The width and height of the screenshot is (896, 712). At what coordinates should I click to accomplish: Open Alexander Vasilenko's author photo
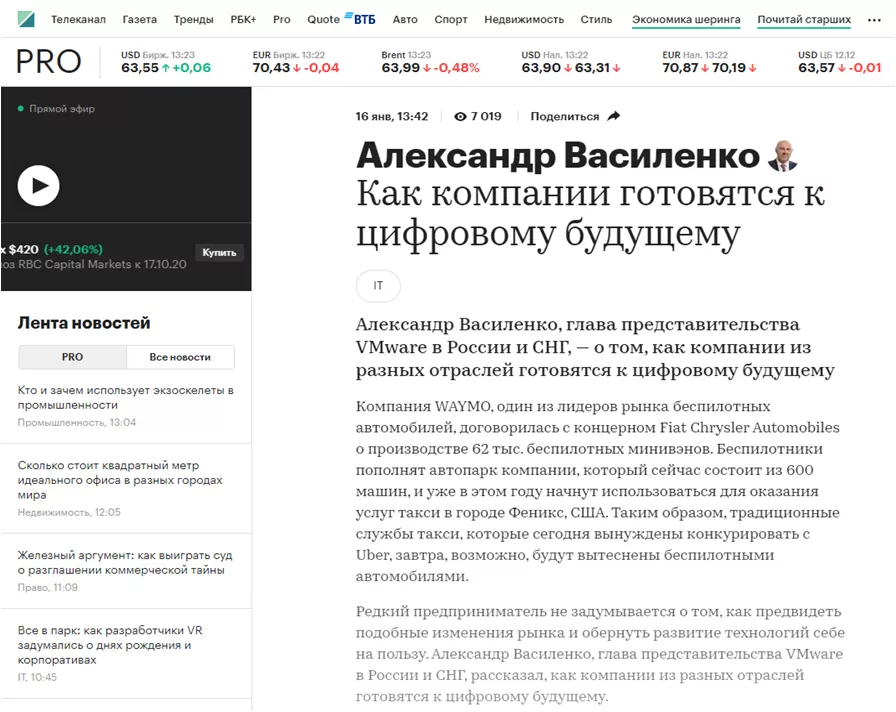[783, 155]
